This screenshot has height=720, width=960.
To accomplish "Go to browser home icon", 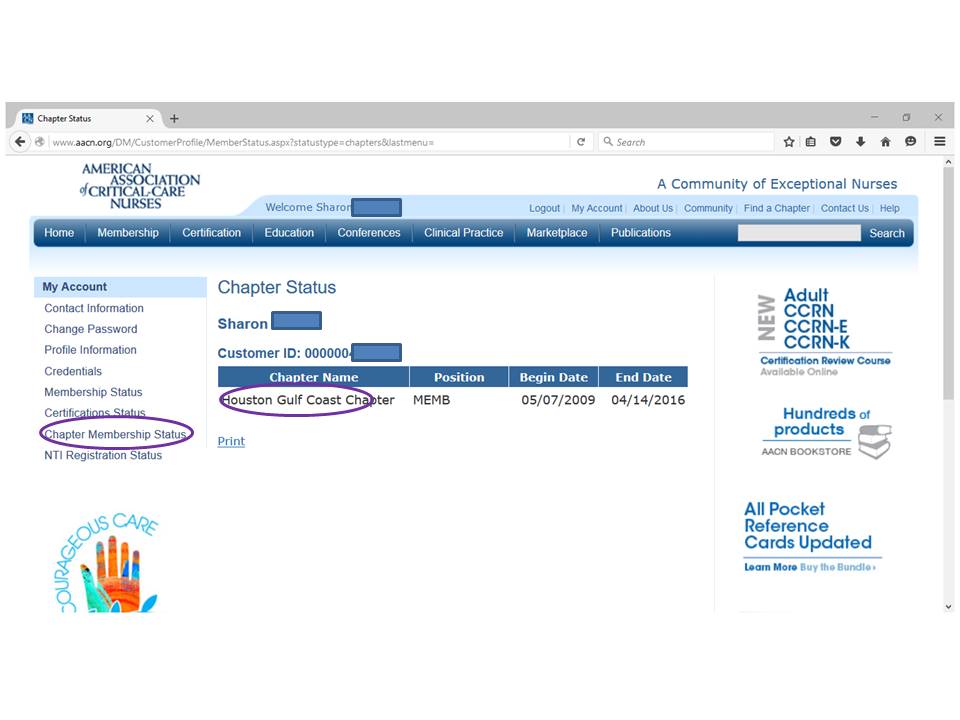I will [885, 142].
